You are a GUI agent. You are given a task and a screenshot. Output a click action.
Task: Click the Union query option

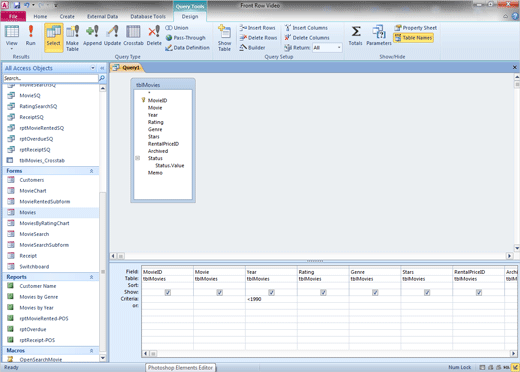point(177,28)
